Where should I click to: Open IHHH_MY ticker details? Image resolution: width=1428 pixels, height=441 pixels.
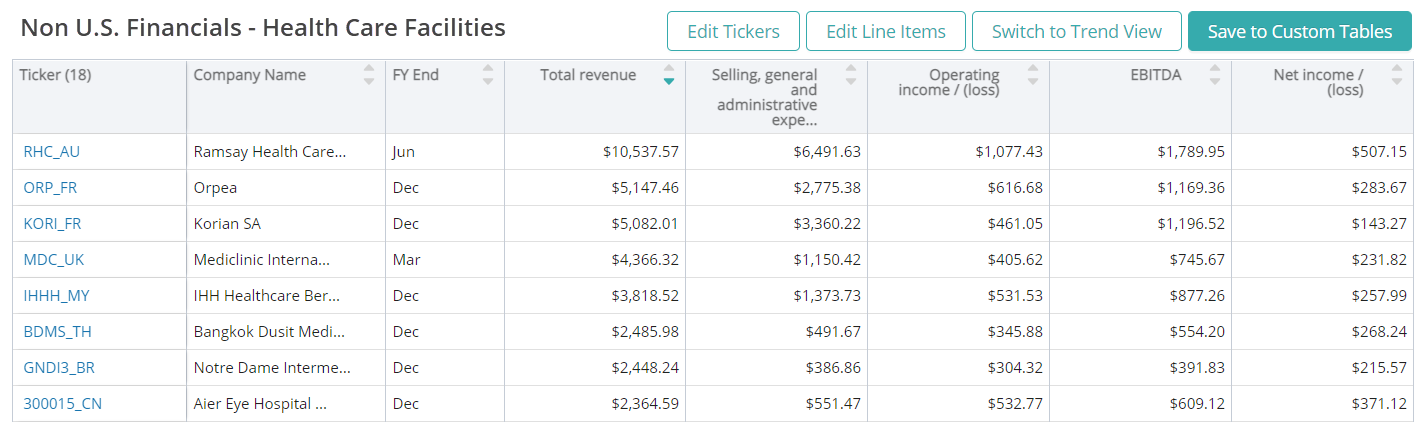click(56, 296)
